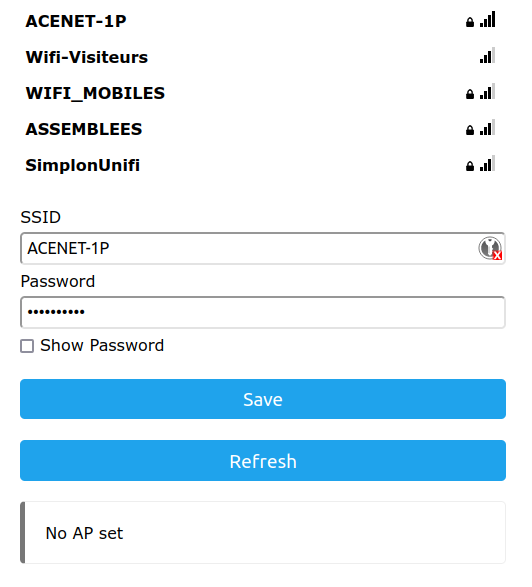Refresh the network list

coord(263,461)
